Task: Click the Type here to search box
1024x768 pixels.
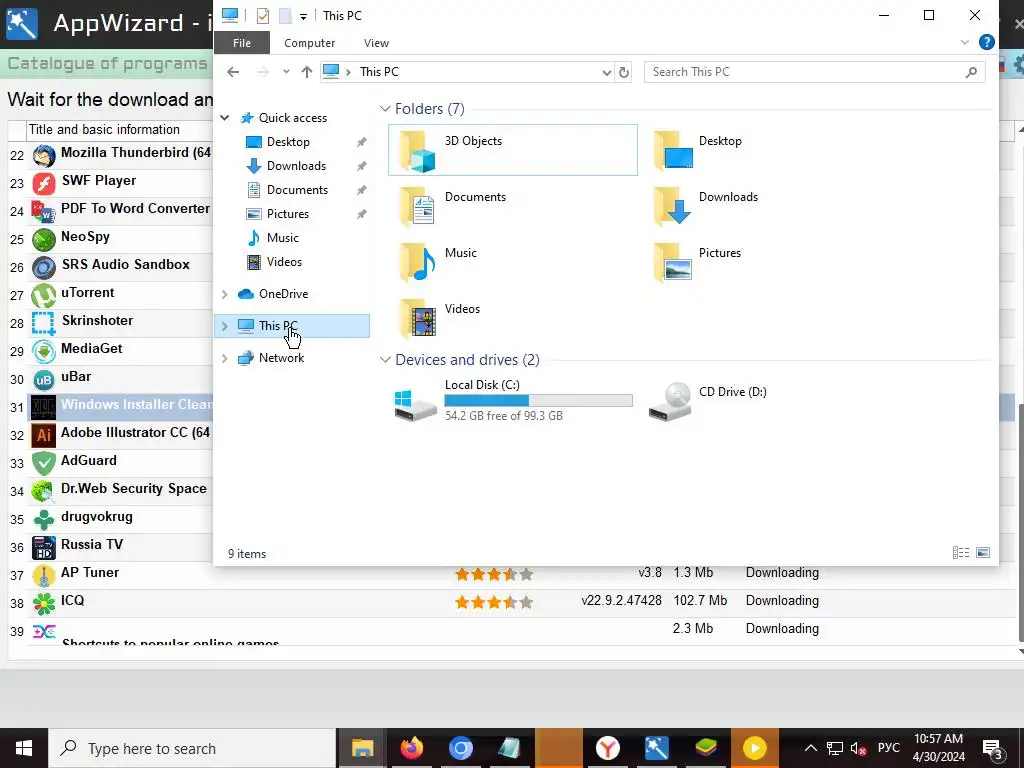Action: pyautogui.click(x=192, y=748)
